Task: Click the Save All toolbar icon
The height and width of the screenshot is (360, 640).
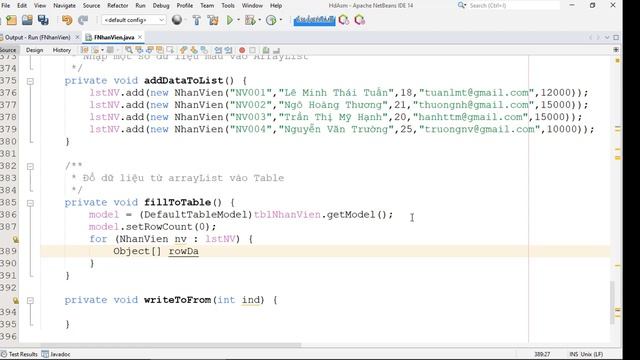Action: tap(43, 20)
